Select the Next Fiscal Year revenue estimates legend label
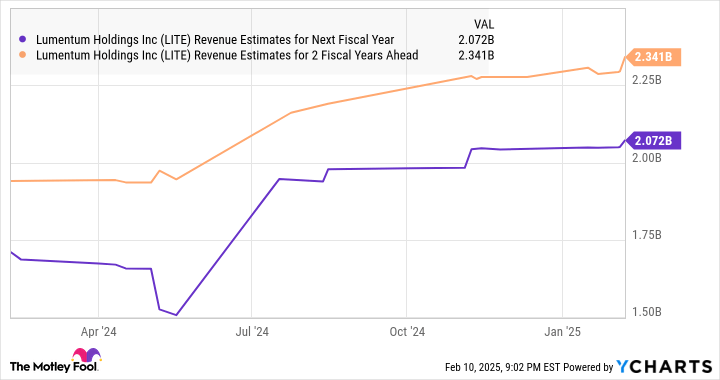 coord(215,40)
